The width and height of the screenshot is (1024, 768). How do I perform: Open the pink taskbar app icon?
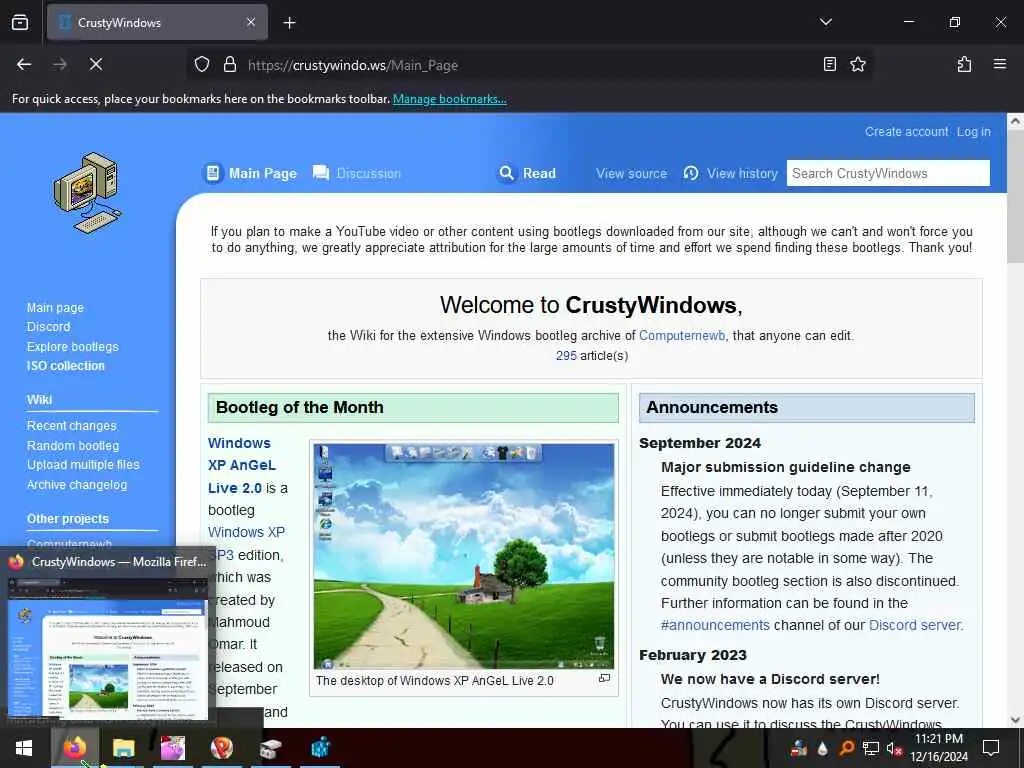coord(172,748)
